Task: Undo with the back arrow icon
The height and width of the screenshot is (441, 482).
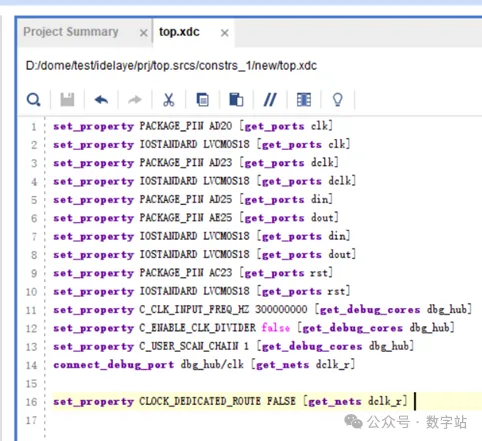Action: [x=101, y=100]
